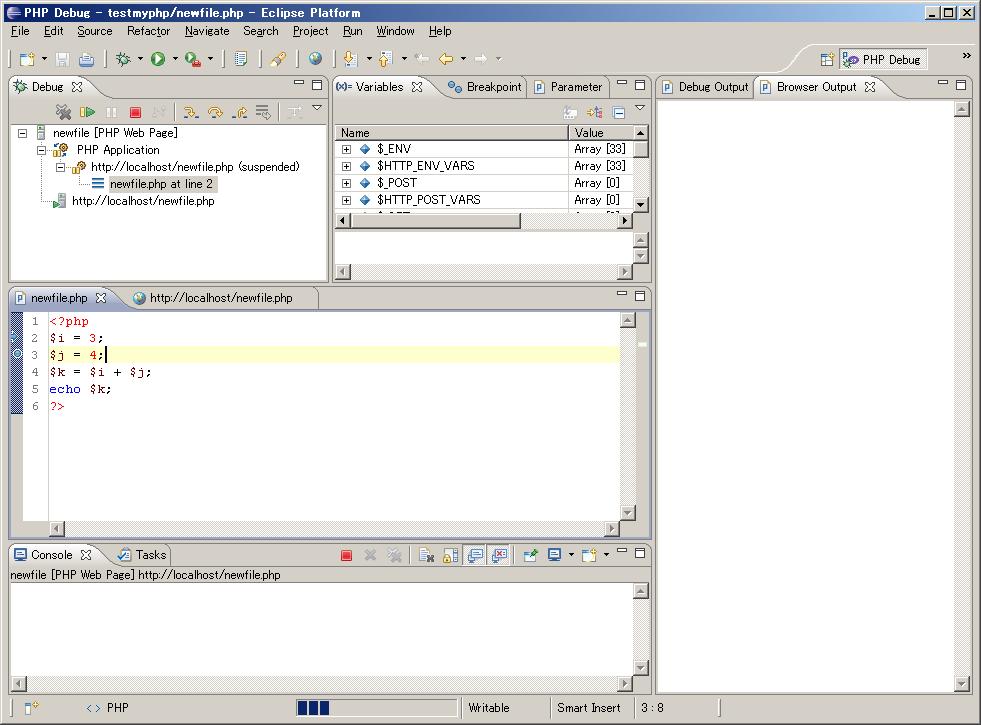981x725 pixels.
Task: Click the green Run toolbar icon
Action: [x=158, y=59]
